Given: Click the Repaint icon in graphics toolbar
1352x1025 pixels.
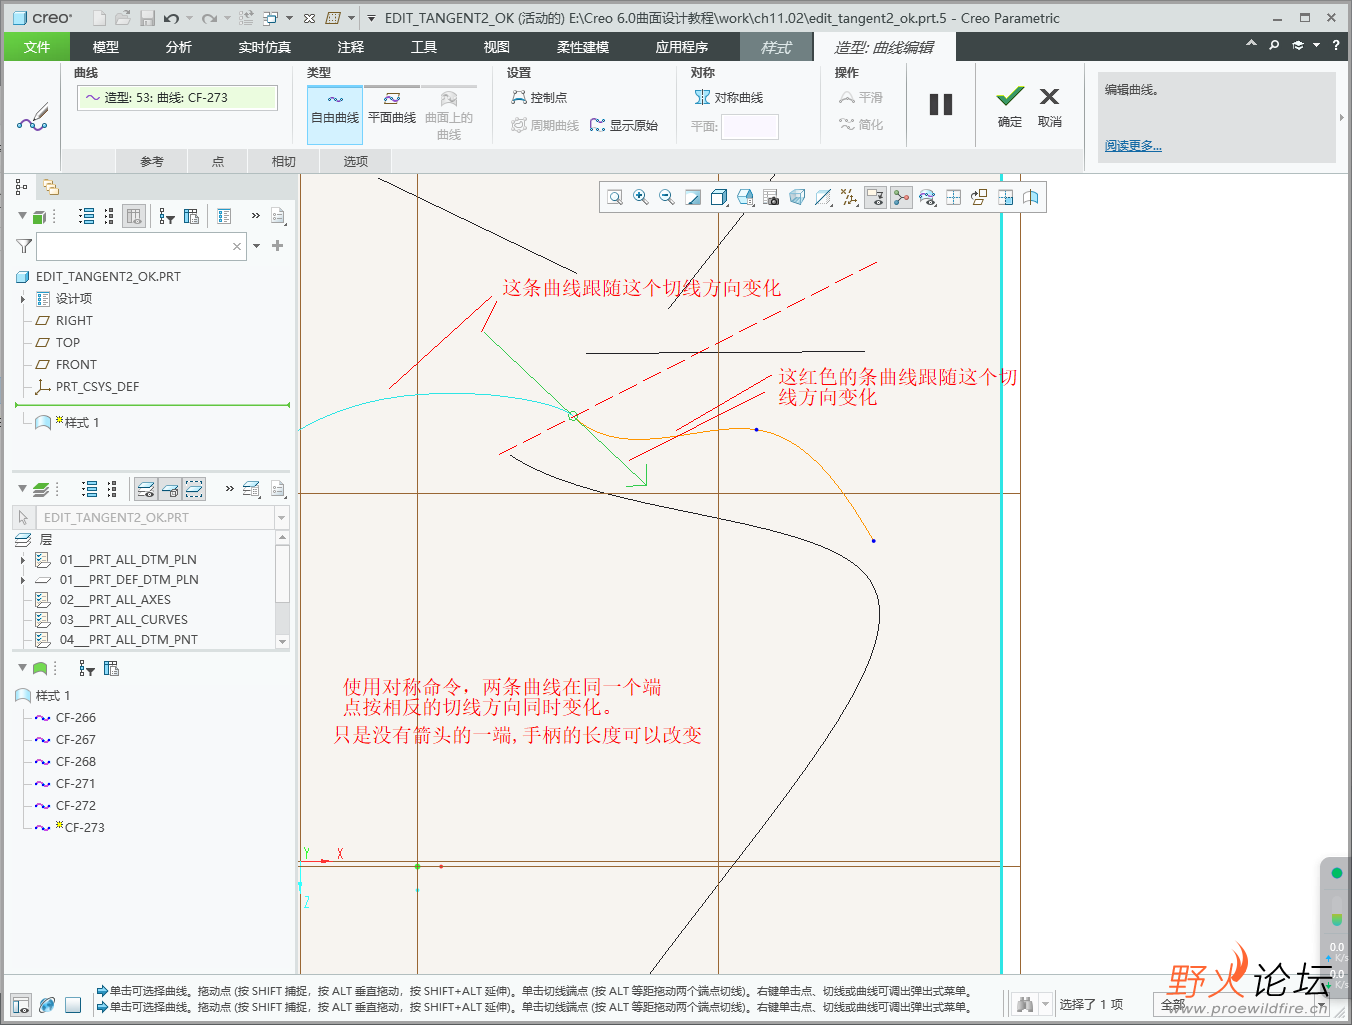Looking at the screenshot, I should (x=693, y=198).
